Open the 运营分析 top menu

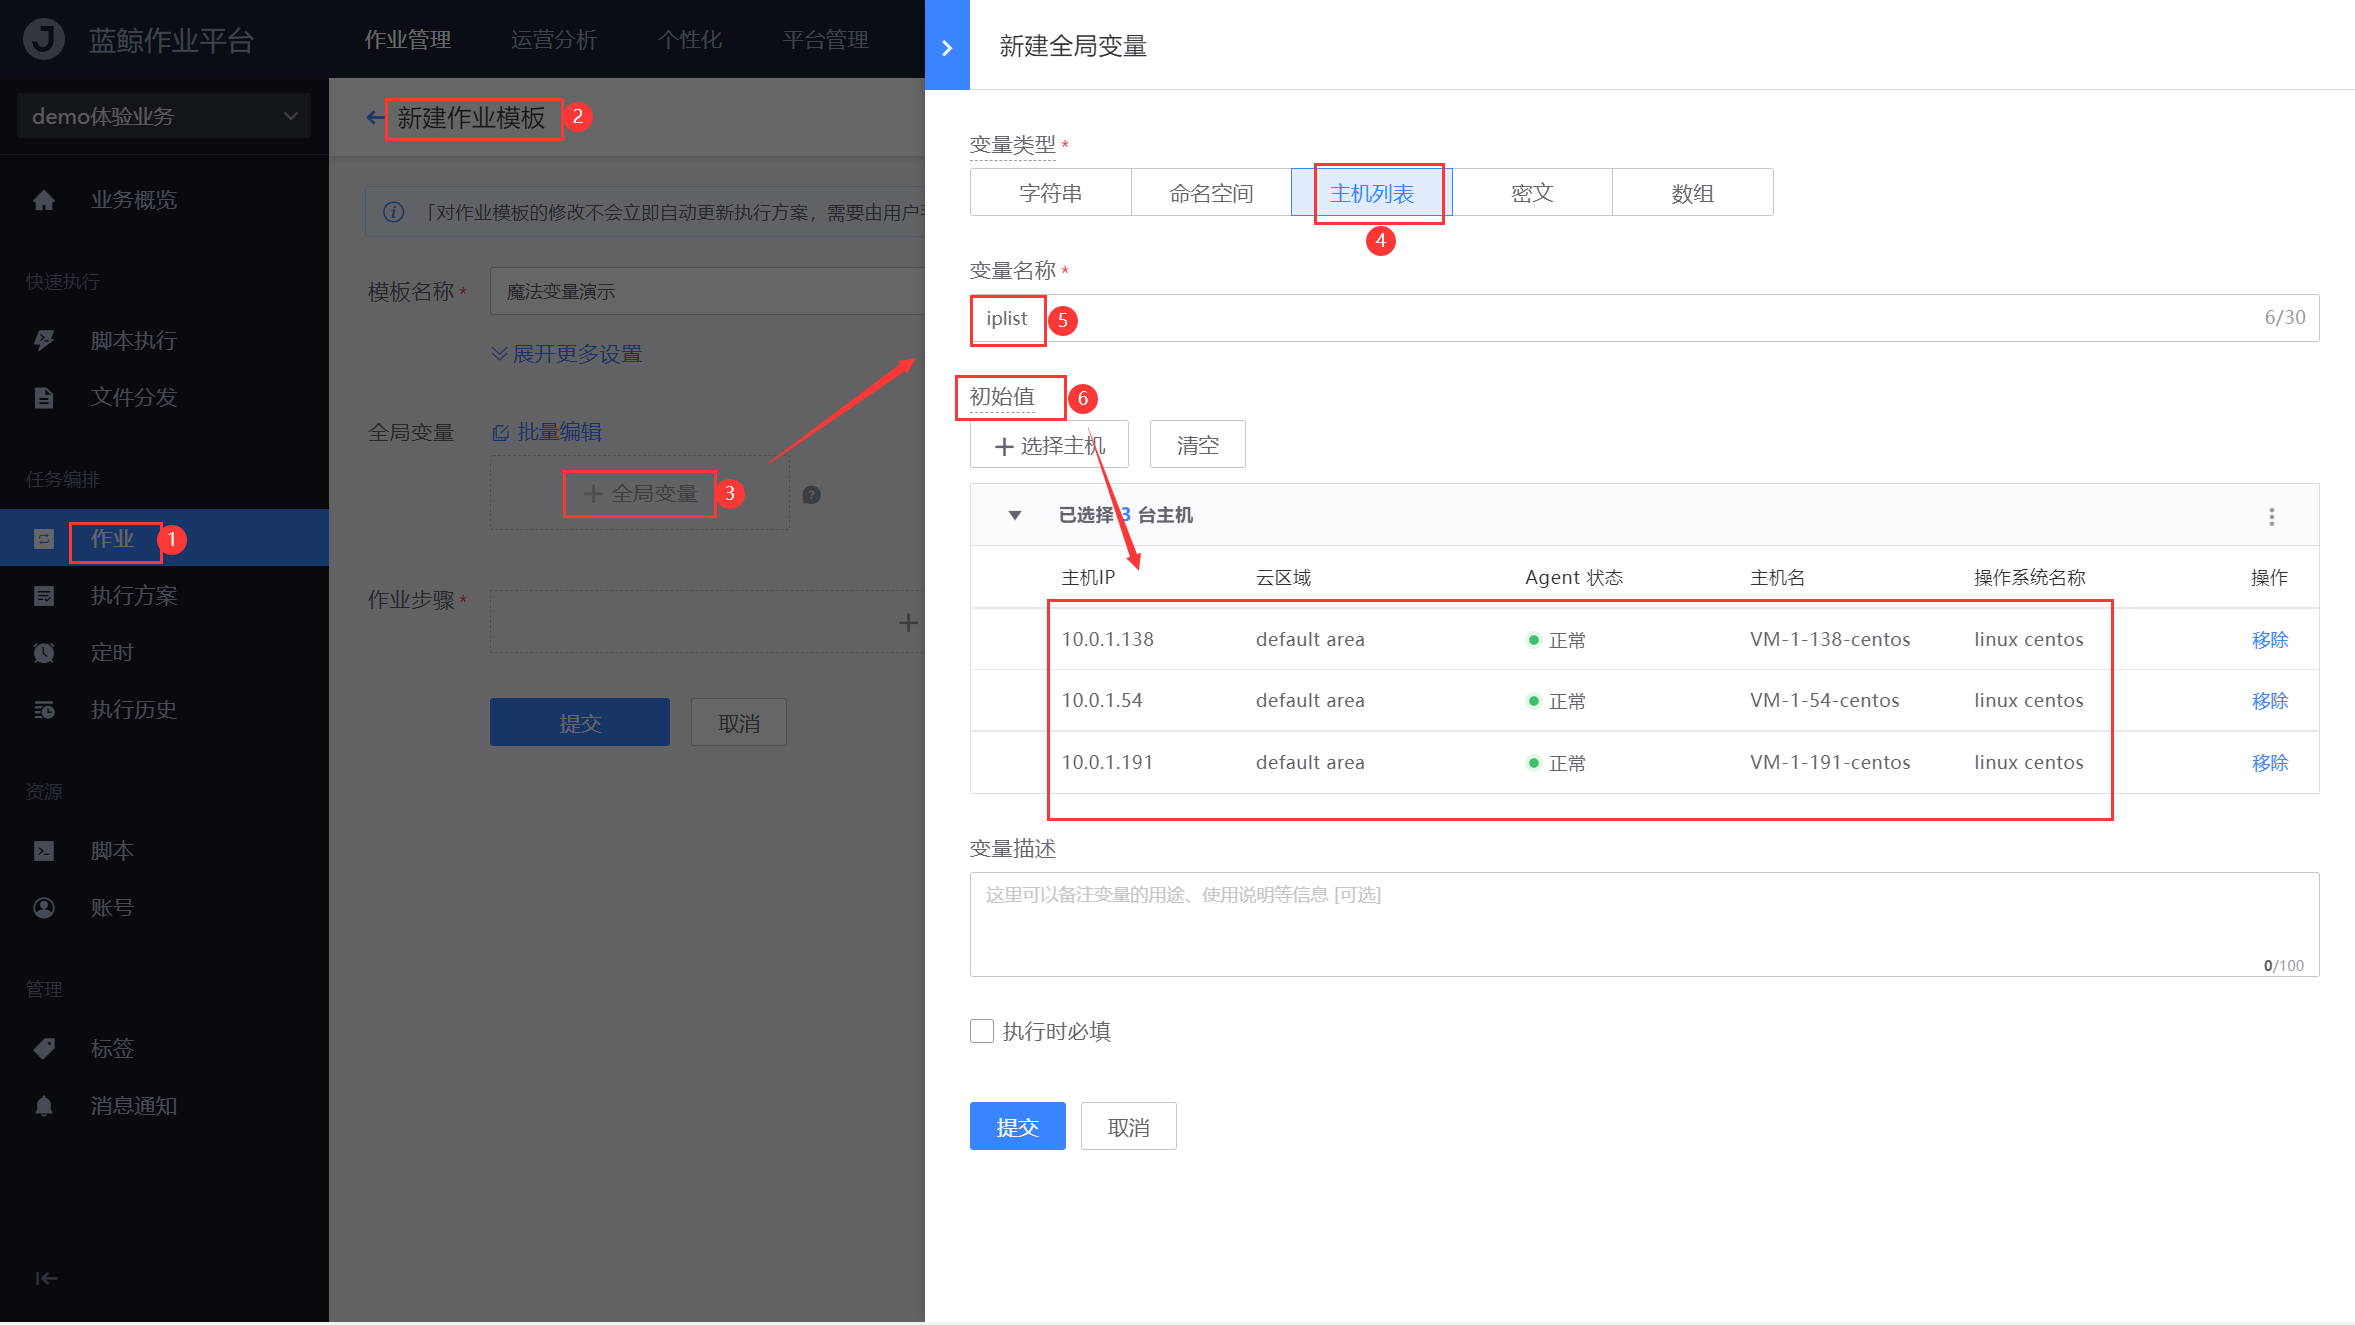tap(554, 40)
